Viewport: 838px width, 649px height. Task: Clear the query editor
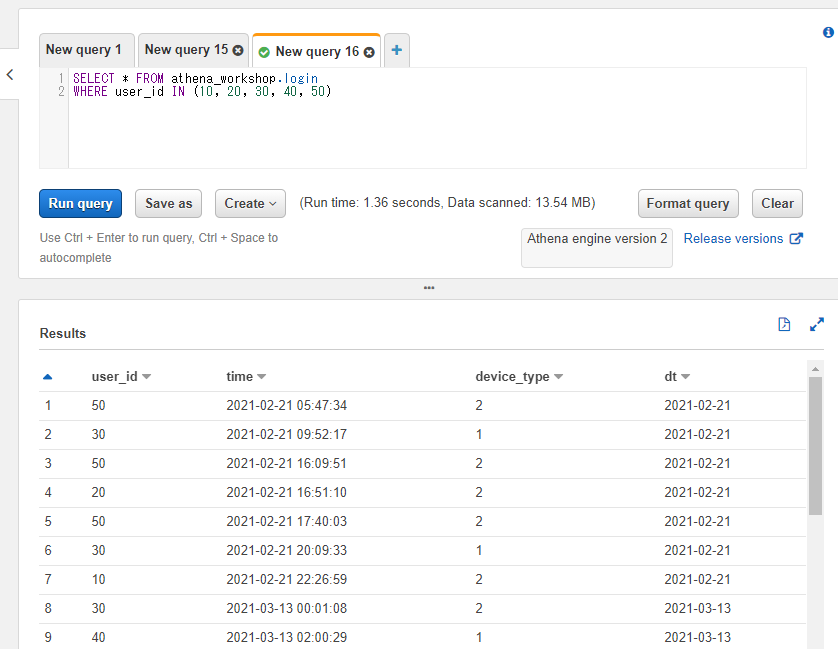point(777,204)
